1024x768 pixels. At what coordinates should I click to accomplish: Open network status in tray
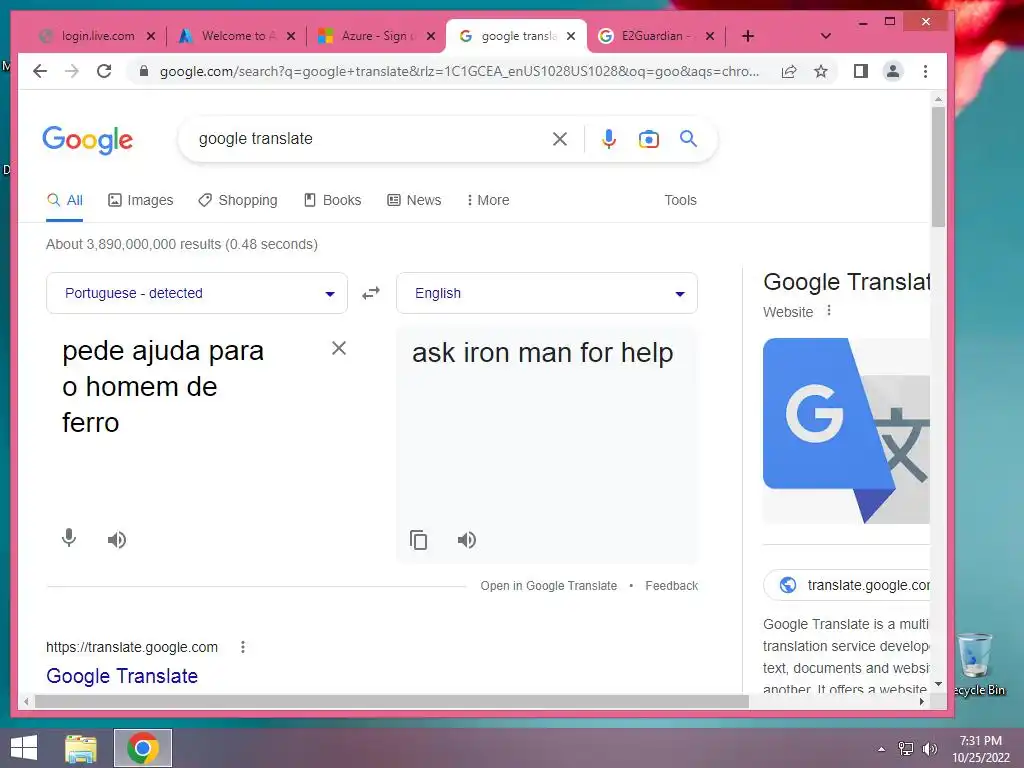click(906, 748)
